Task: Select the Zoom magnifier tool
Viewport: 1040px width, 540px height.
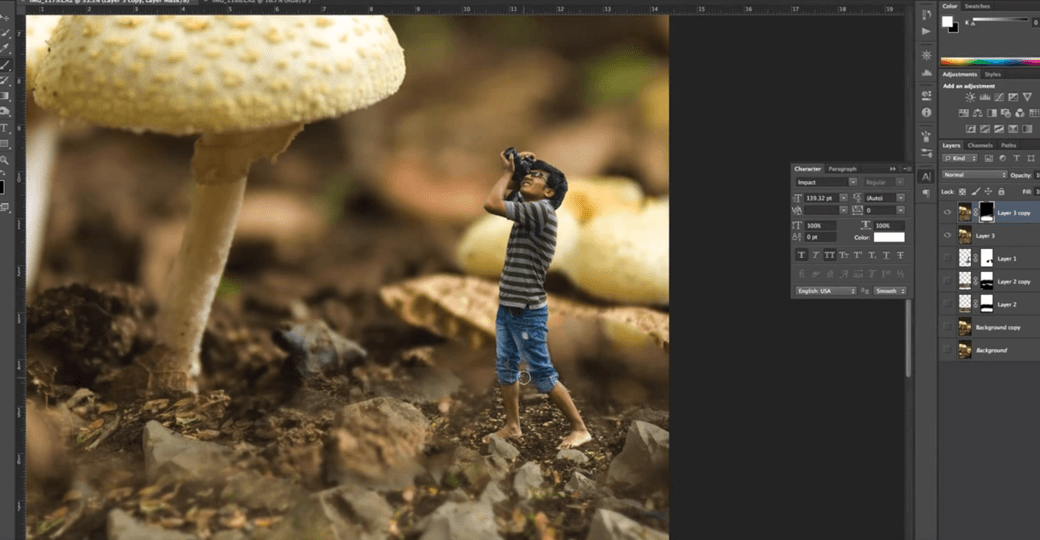Action: pos(5,160)
